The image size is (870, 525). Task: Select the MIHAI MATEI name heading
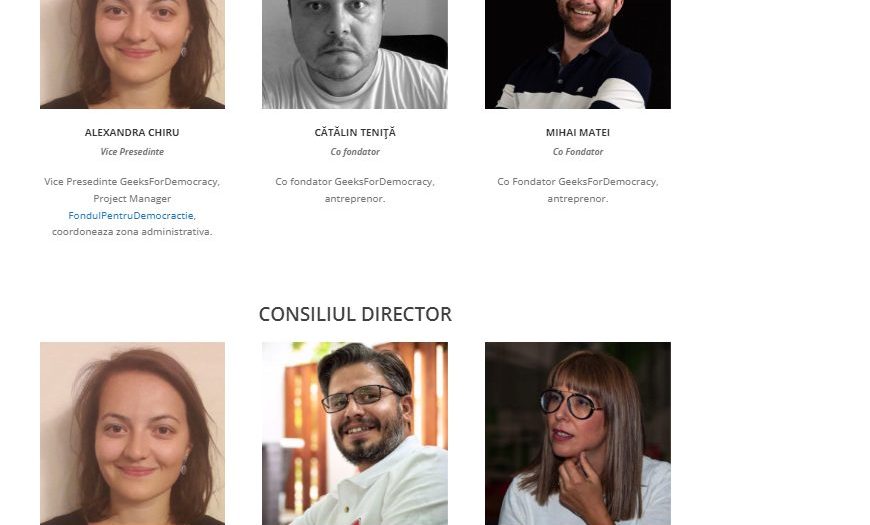tap(578, 133)
